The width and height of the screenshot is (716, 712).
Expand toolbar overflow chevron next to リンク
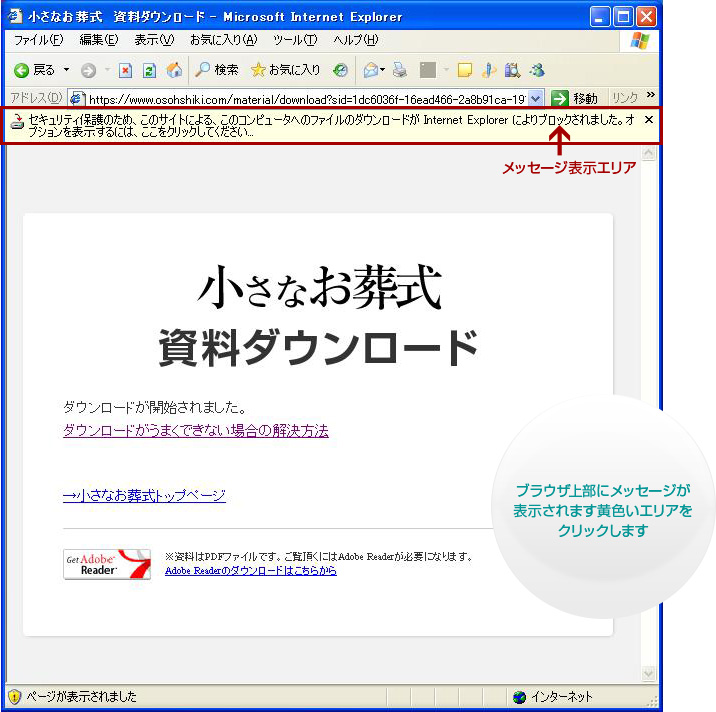point(651,95)
